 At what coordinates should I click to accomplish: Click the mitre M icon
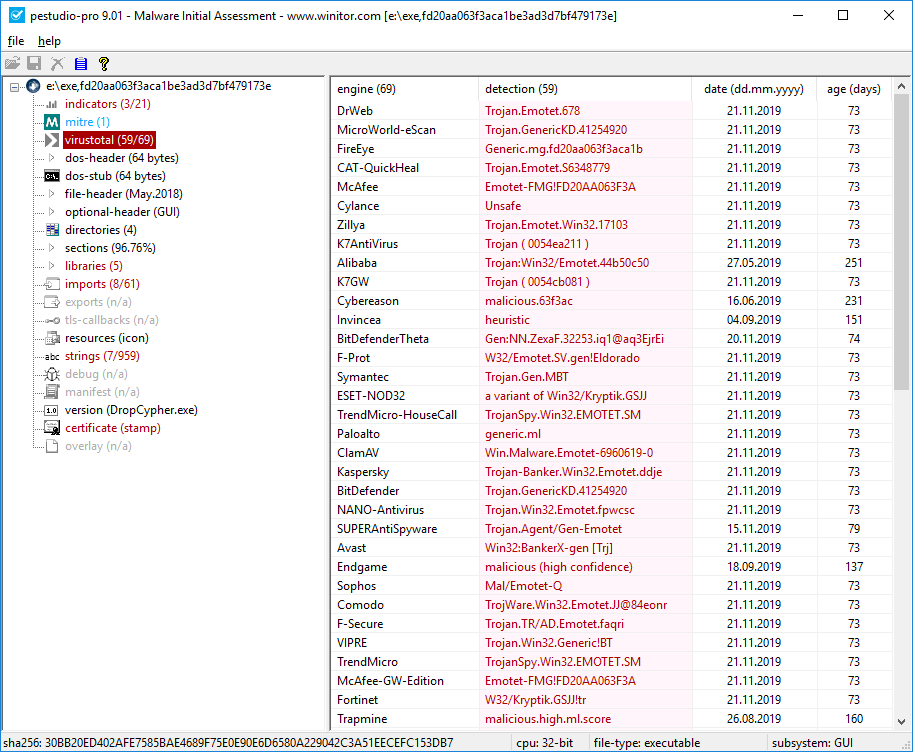point(52,122)
